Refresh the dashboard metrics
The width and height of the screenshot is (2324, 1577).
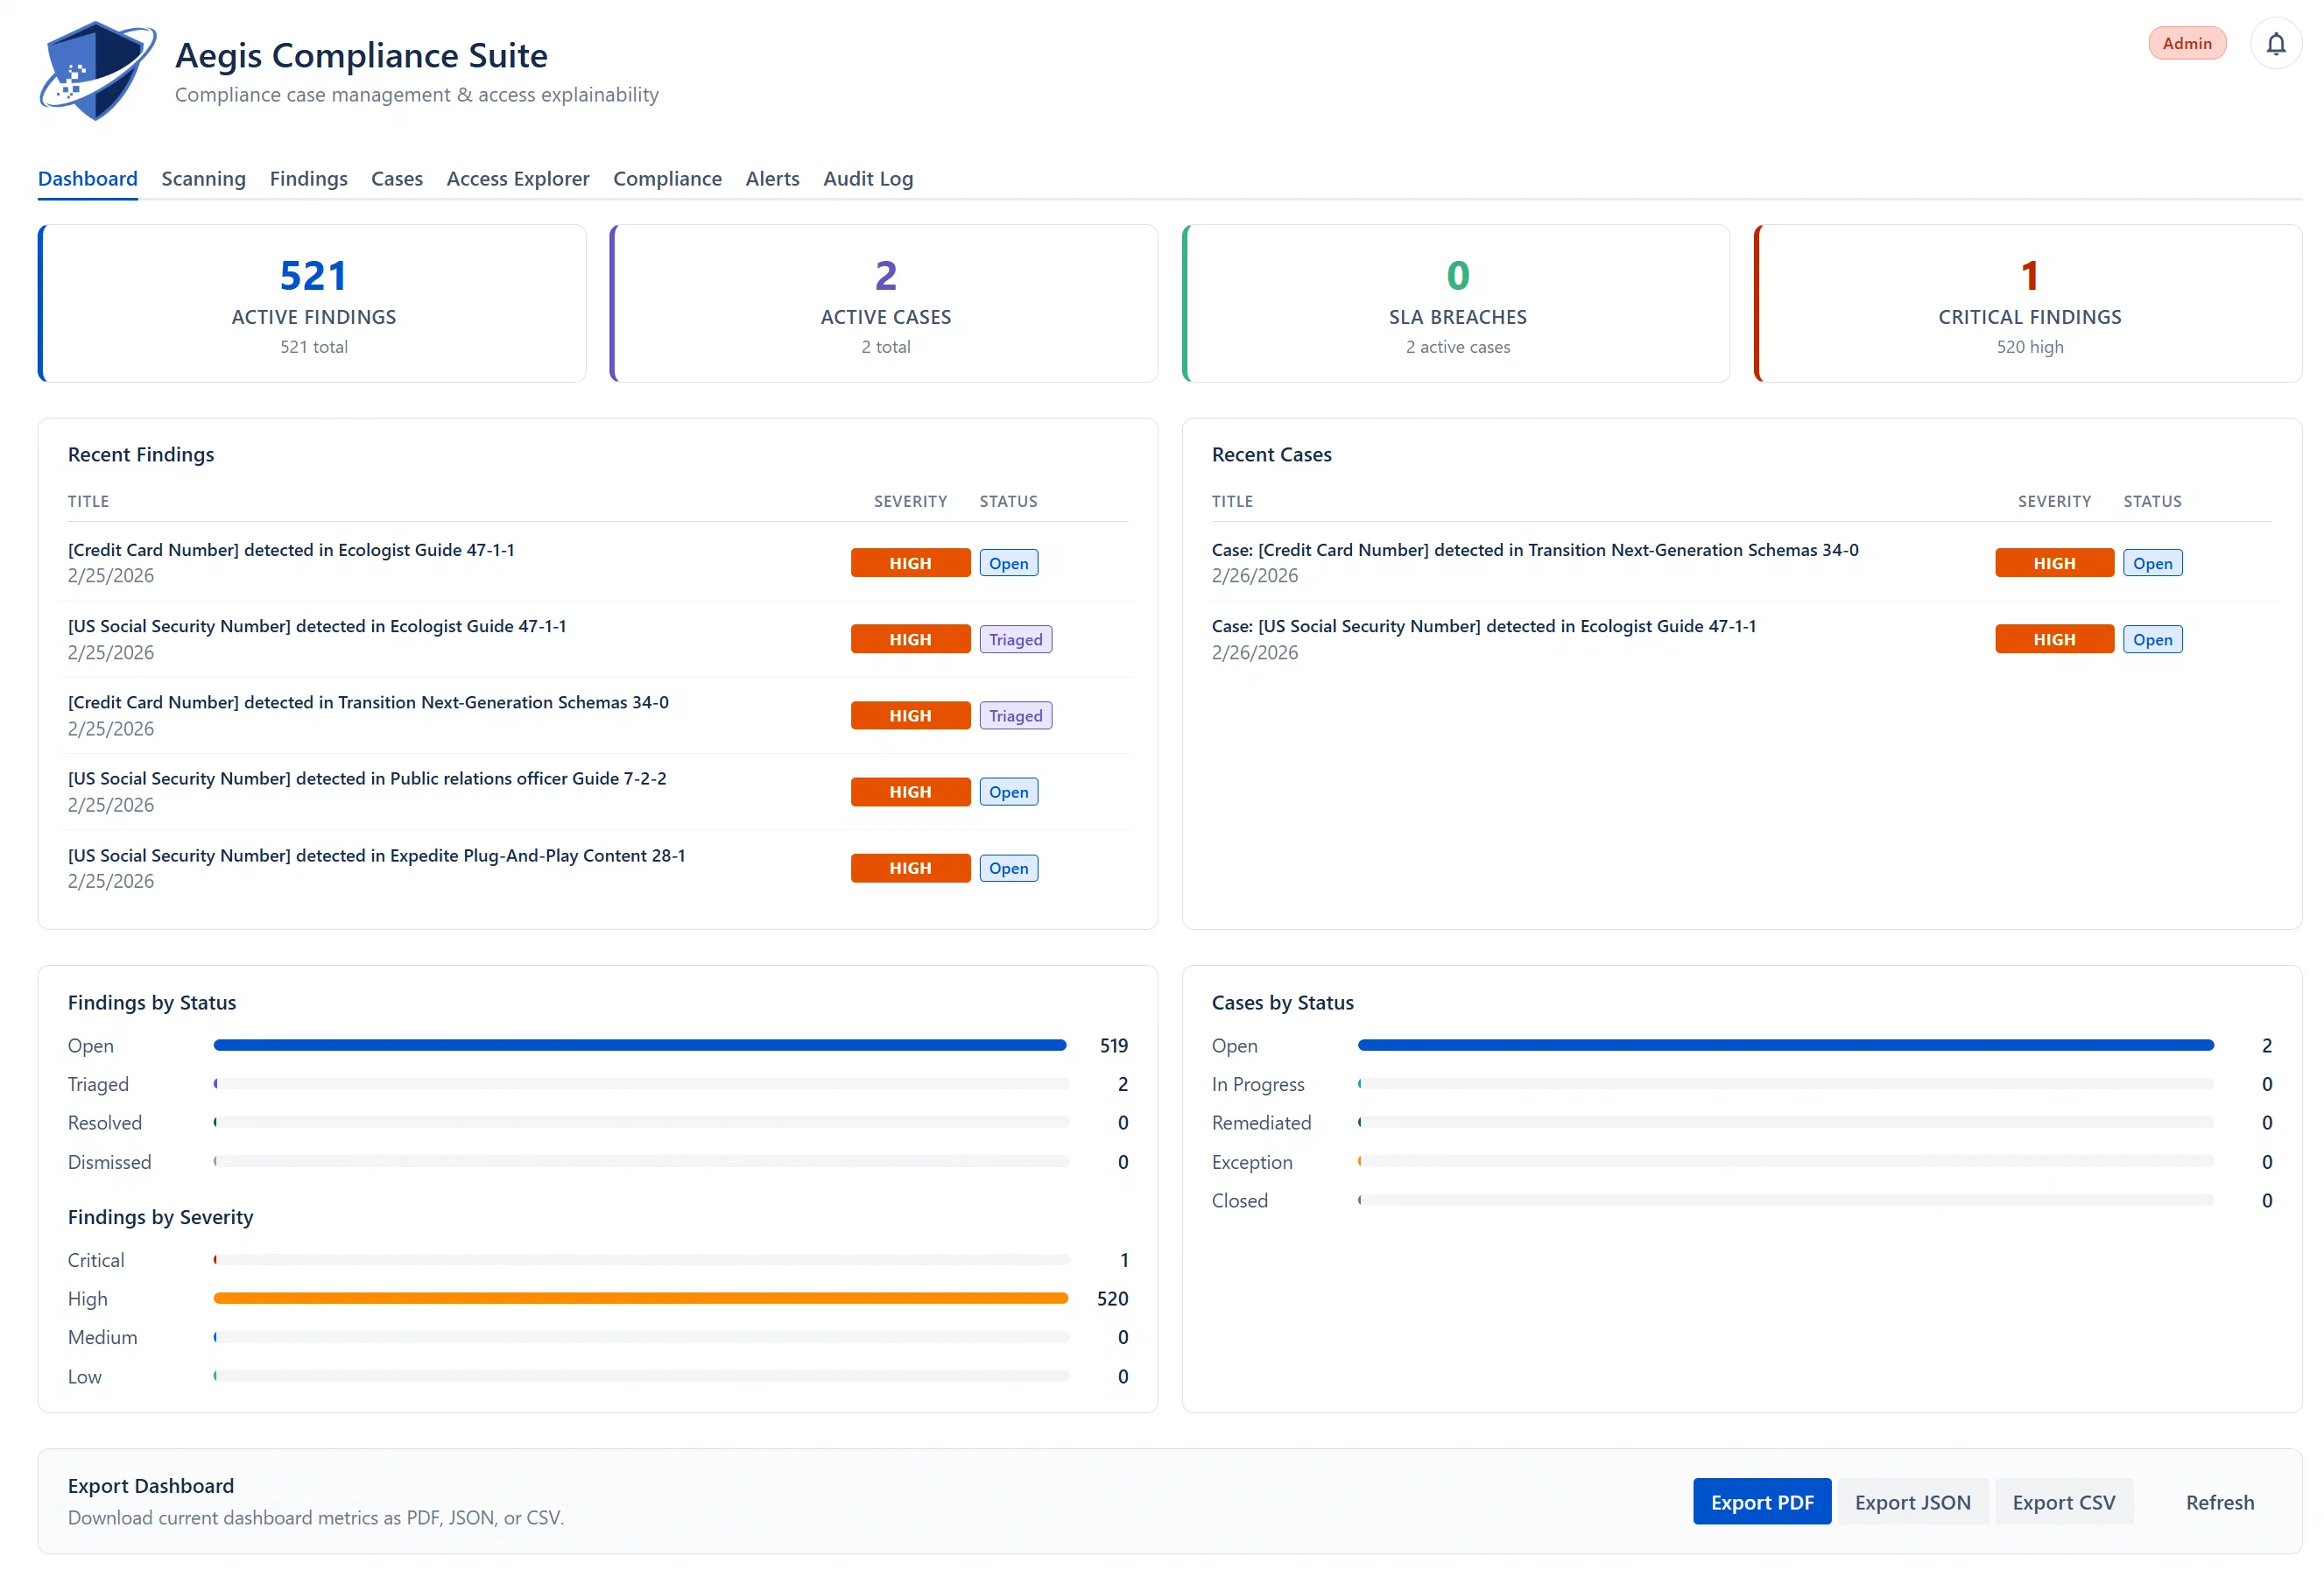[x=2219, y=1501]
